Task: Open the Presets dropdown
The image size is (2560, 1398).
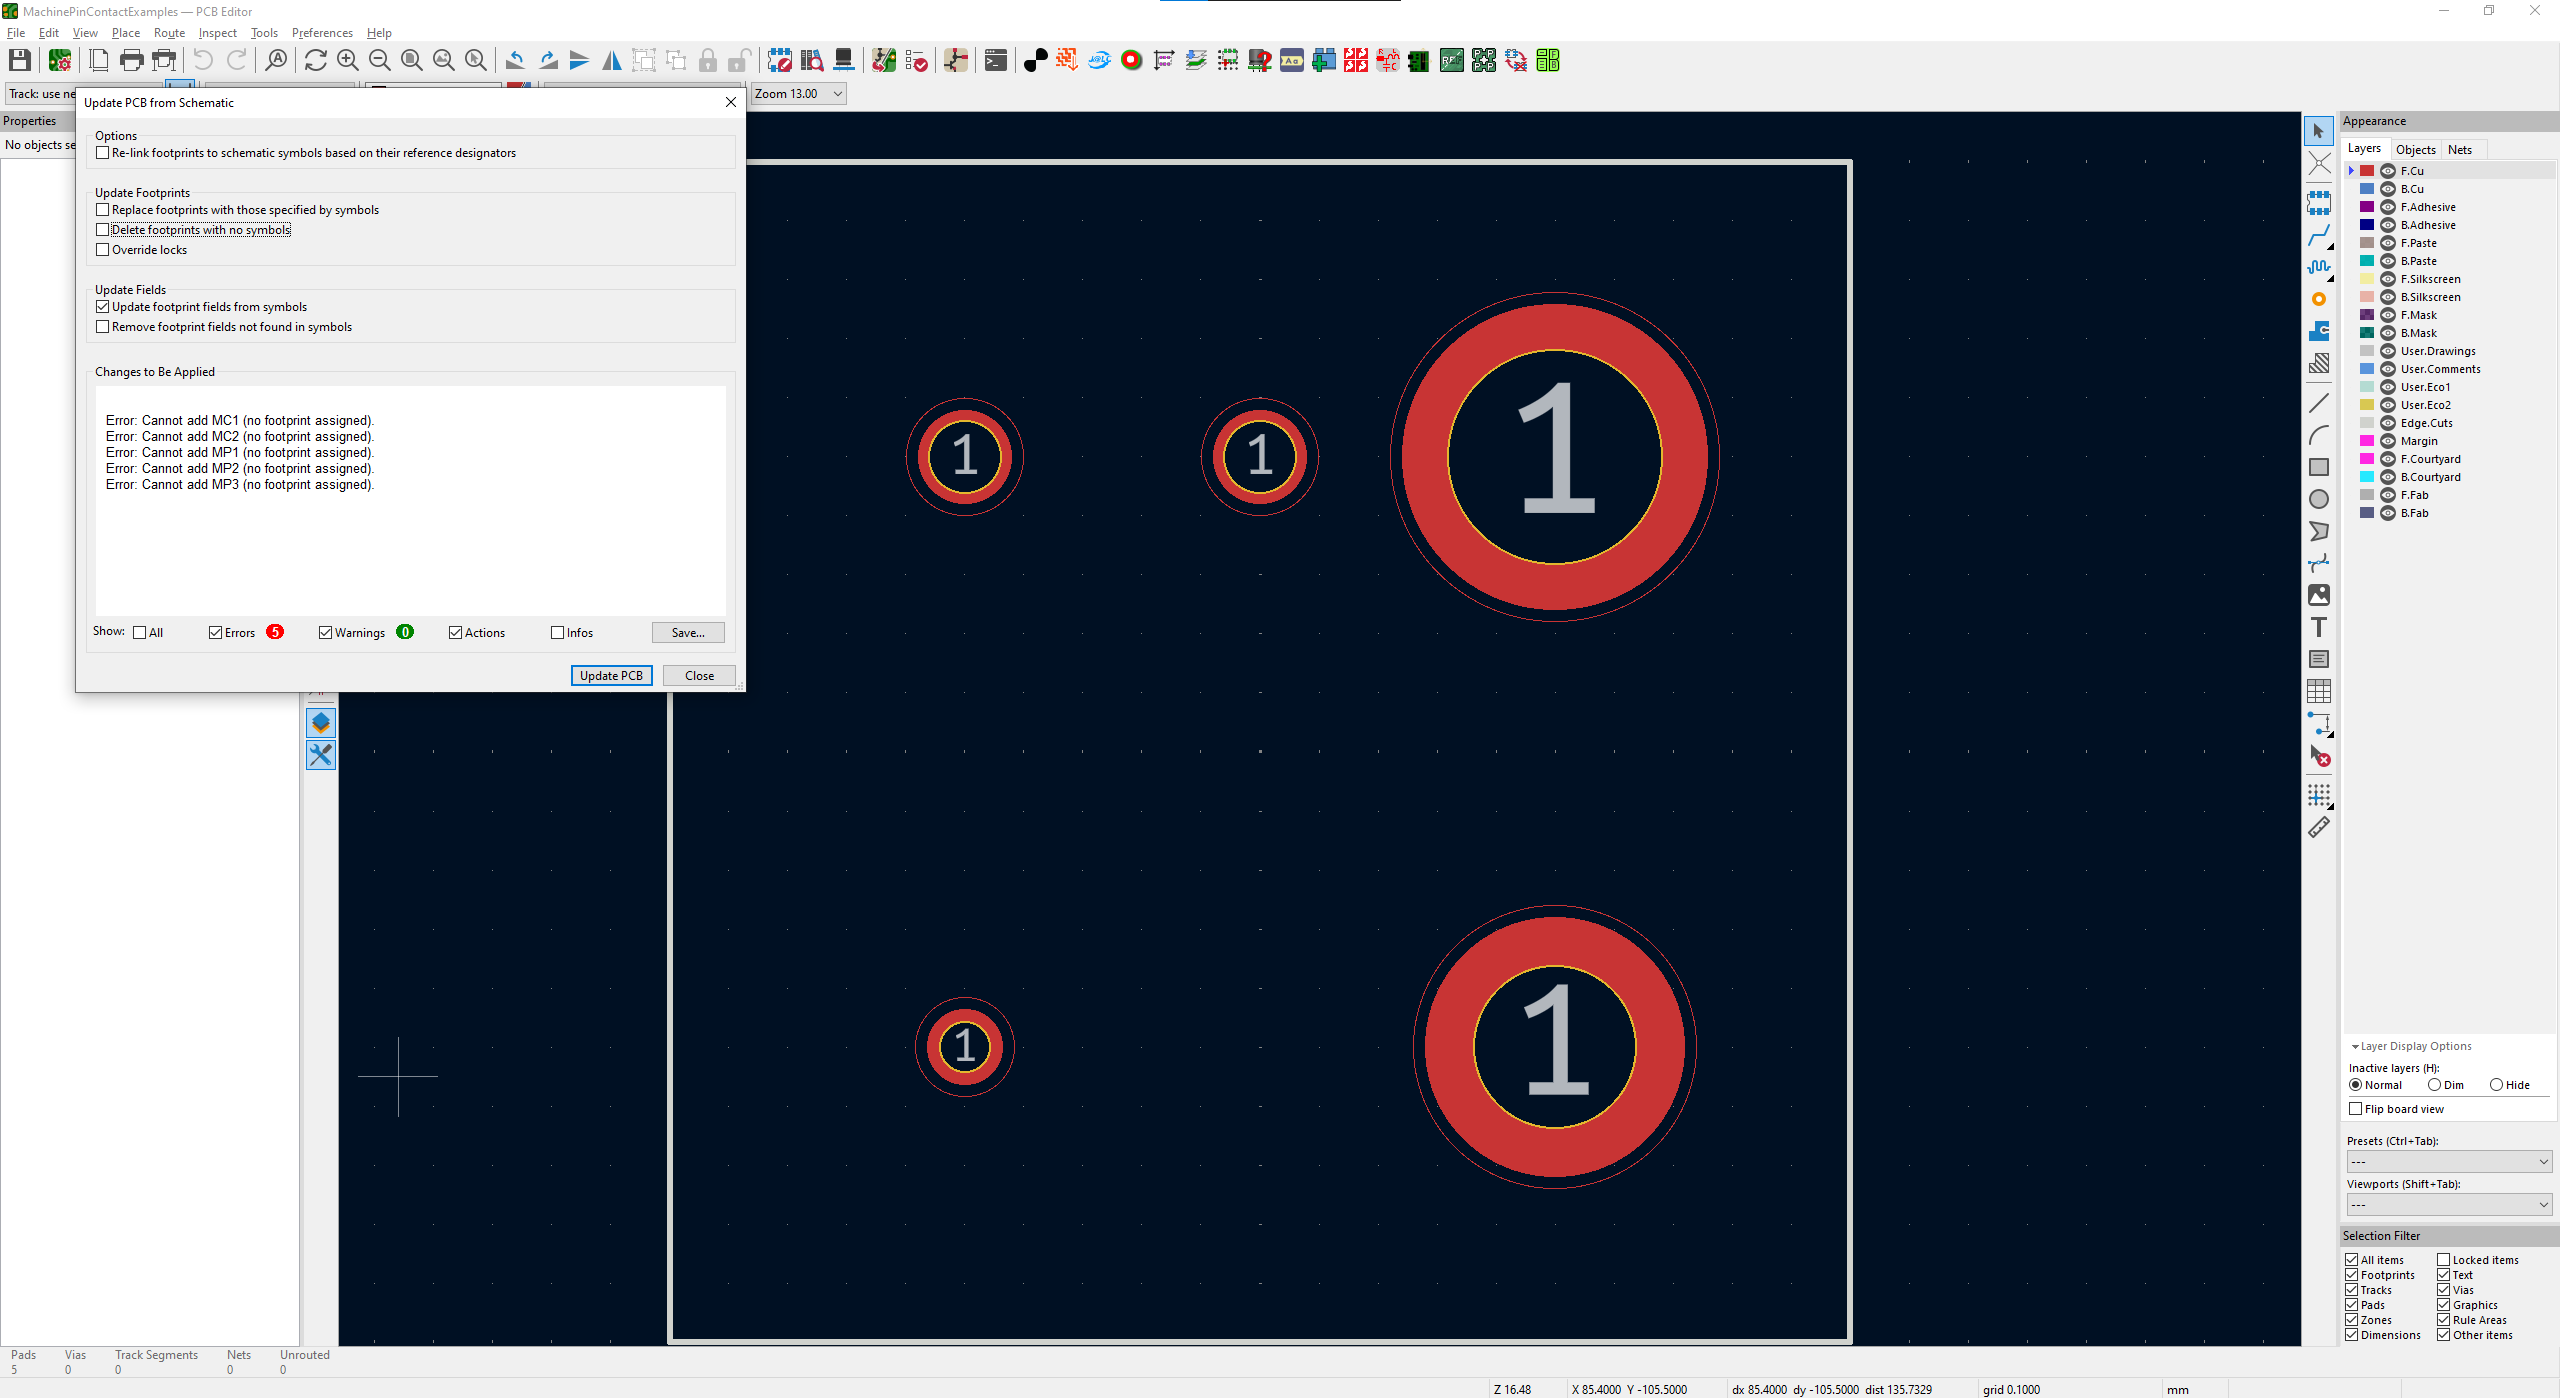Action: (2448, 1162)
